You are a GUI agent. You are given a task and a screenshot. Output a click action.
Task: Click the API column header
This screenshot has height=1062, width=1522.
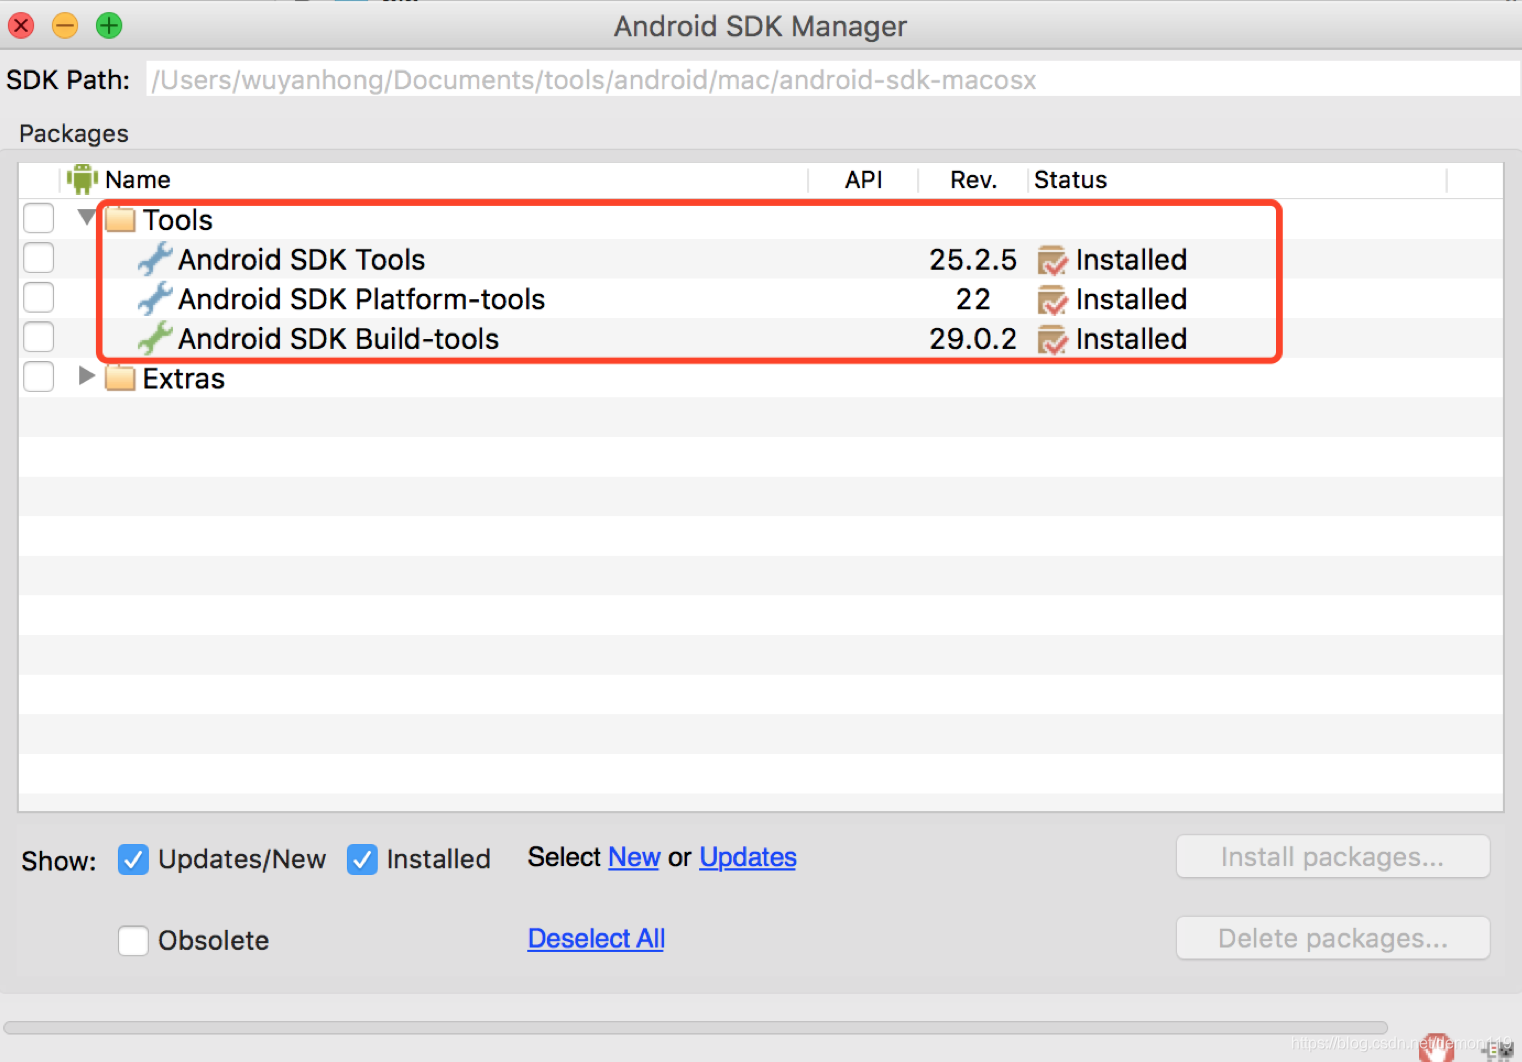click(863, 180)
